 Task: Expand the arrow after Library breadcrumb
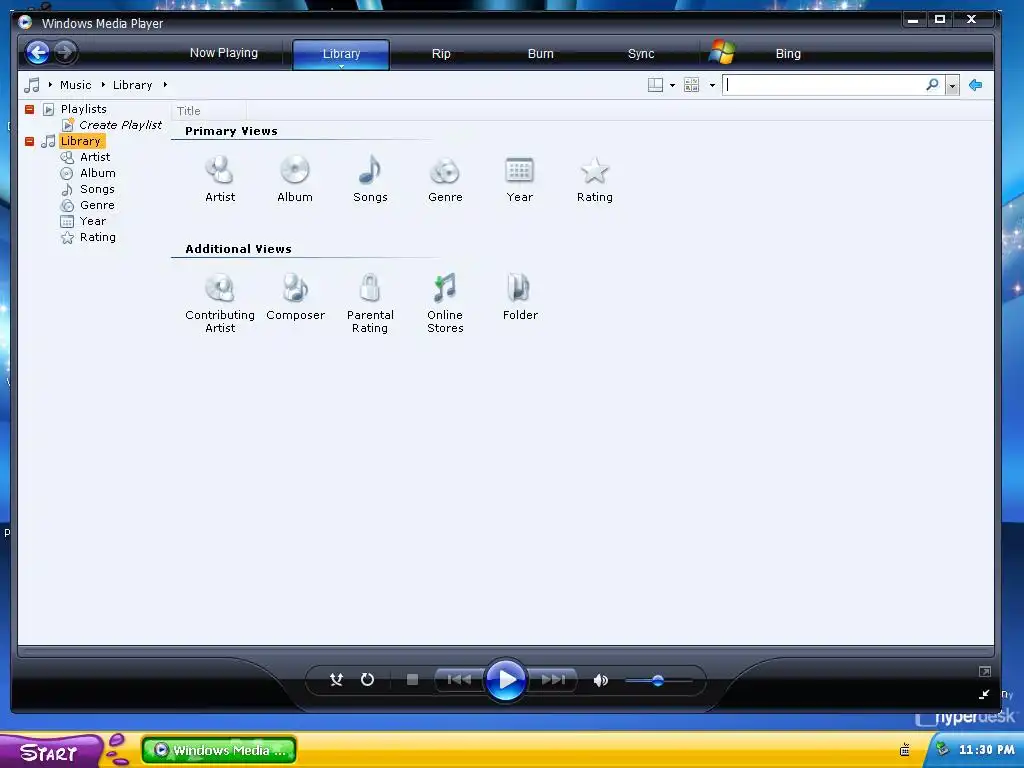point(165,85)
